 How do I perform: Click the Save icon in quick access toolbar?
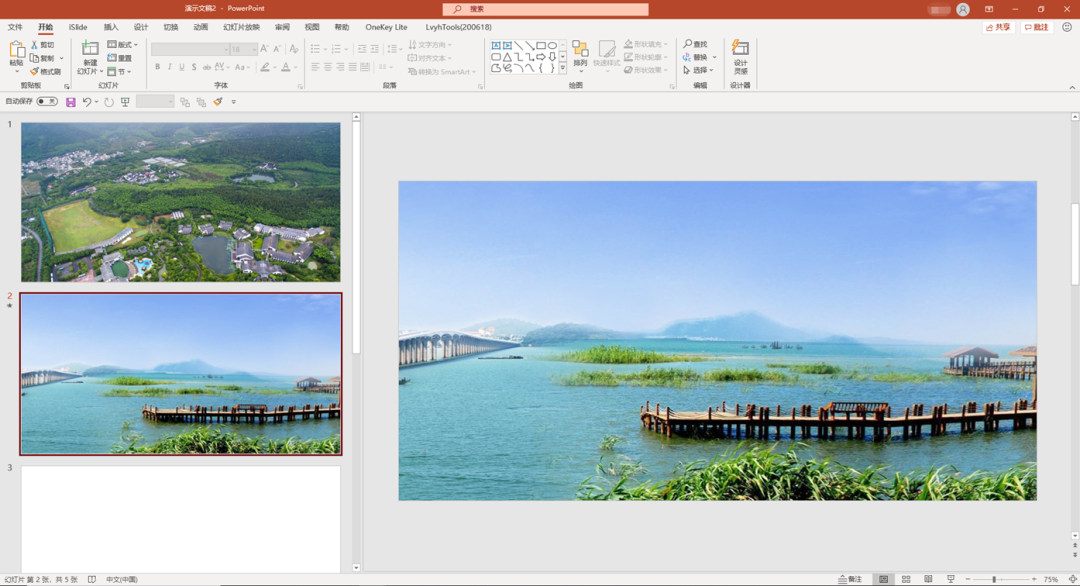pos(71,102)
